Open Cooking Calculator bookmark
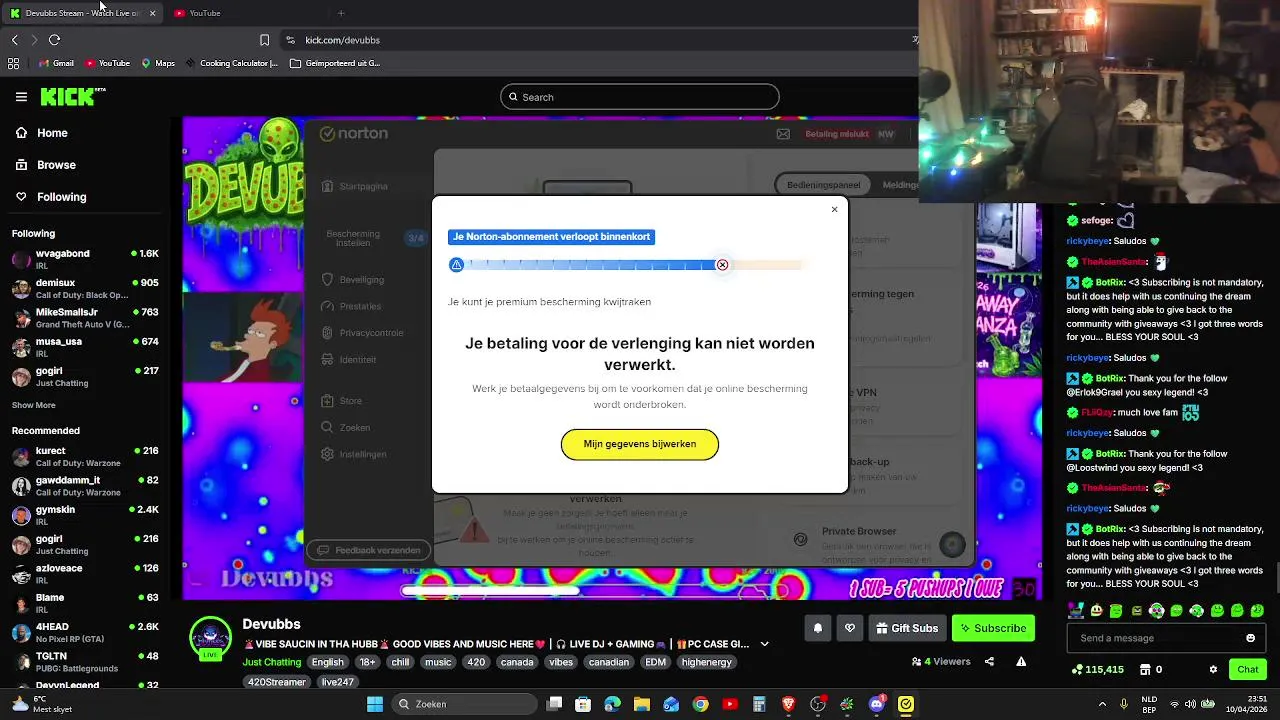This screenshot has height=720, width=1280. (x=231, y=63)
